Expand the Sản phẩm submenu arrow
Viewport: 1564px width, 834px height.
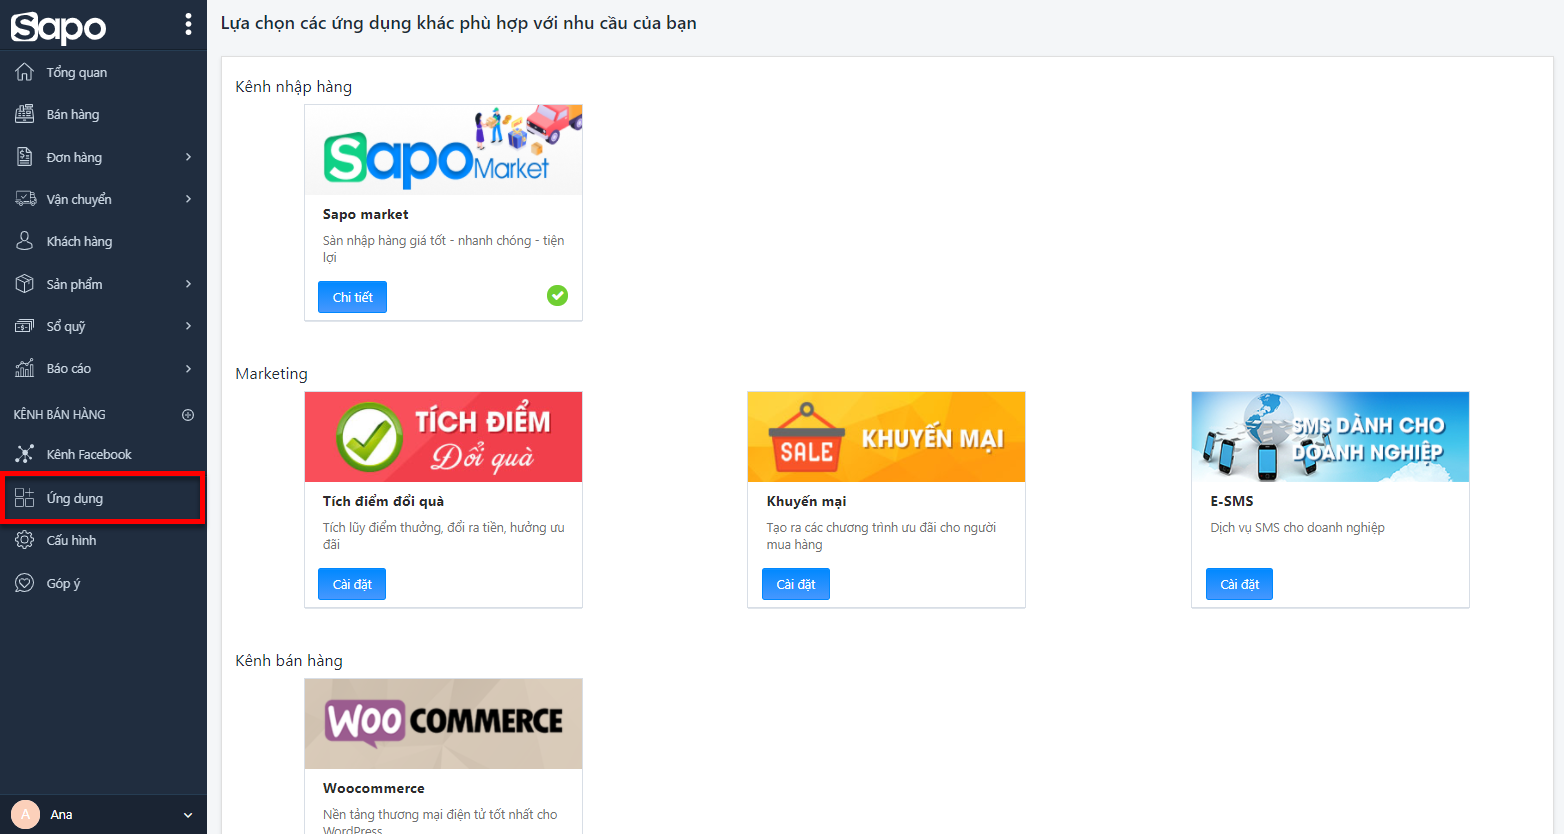[x=188, y=284]
